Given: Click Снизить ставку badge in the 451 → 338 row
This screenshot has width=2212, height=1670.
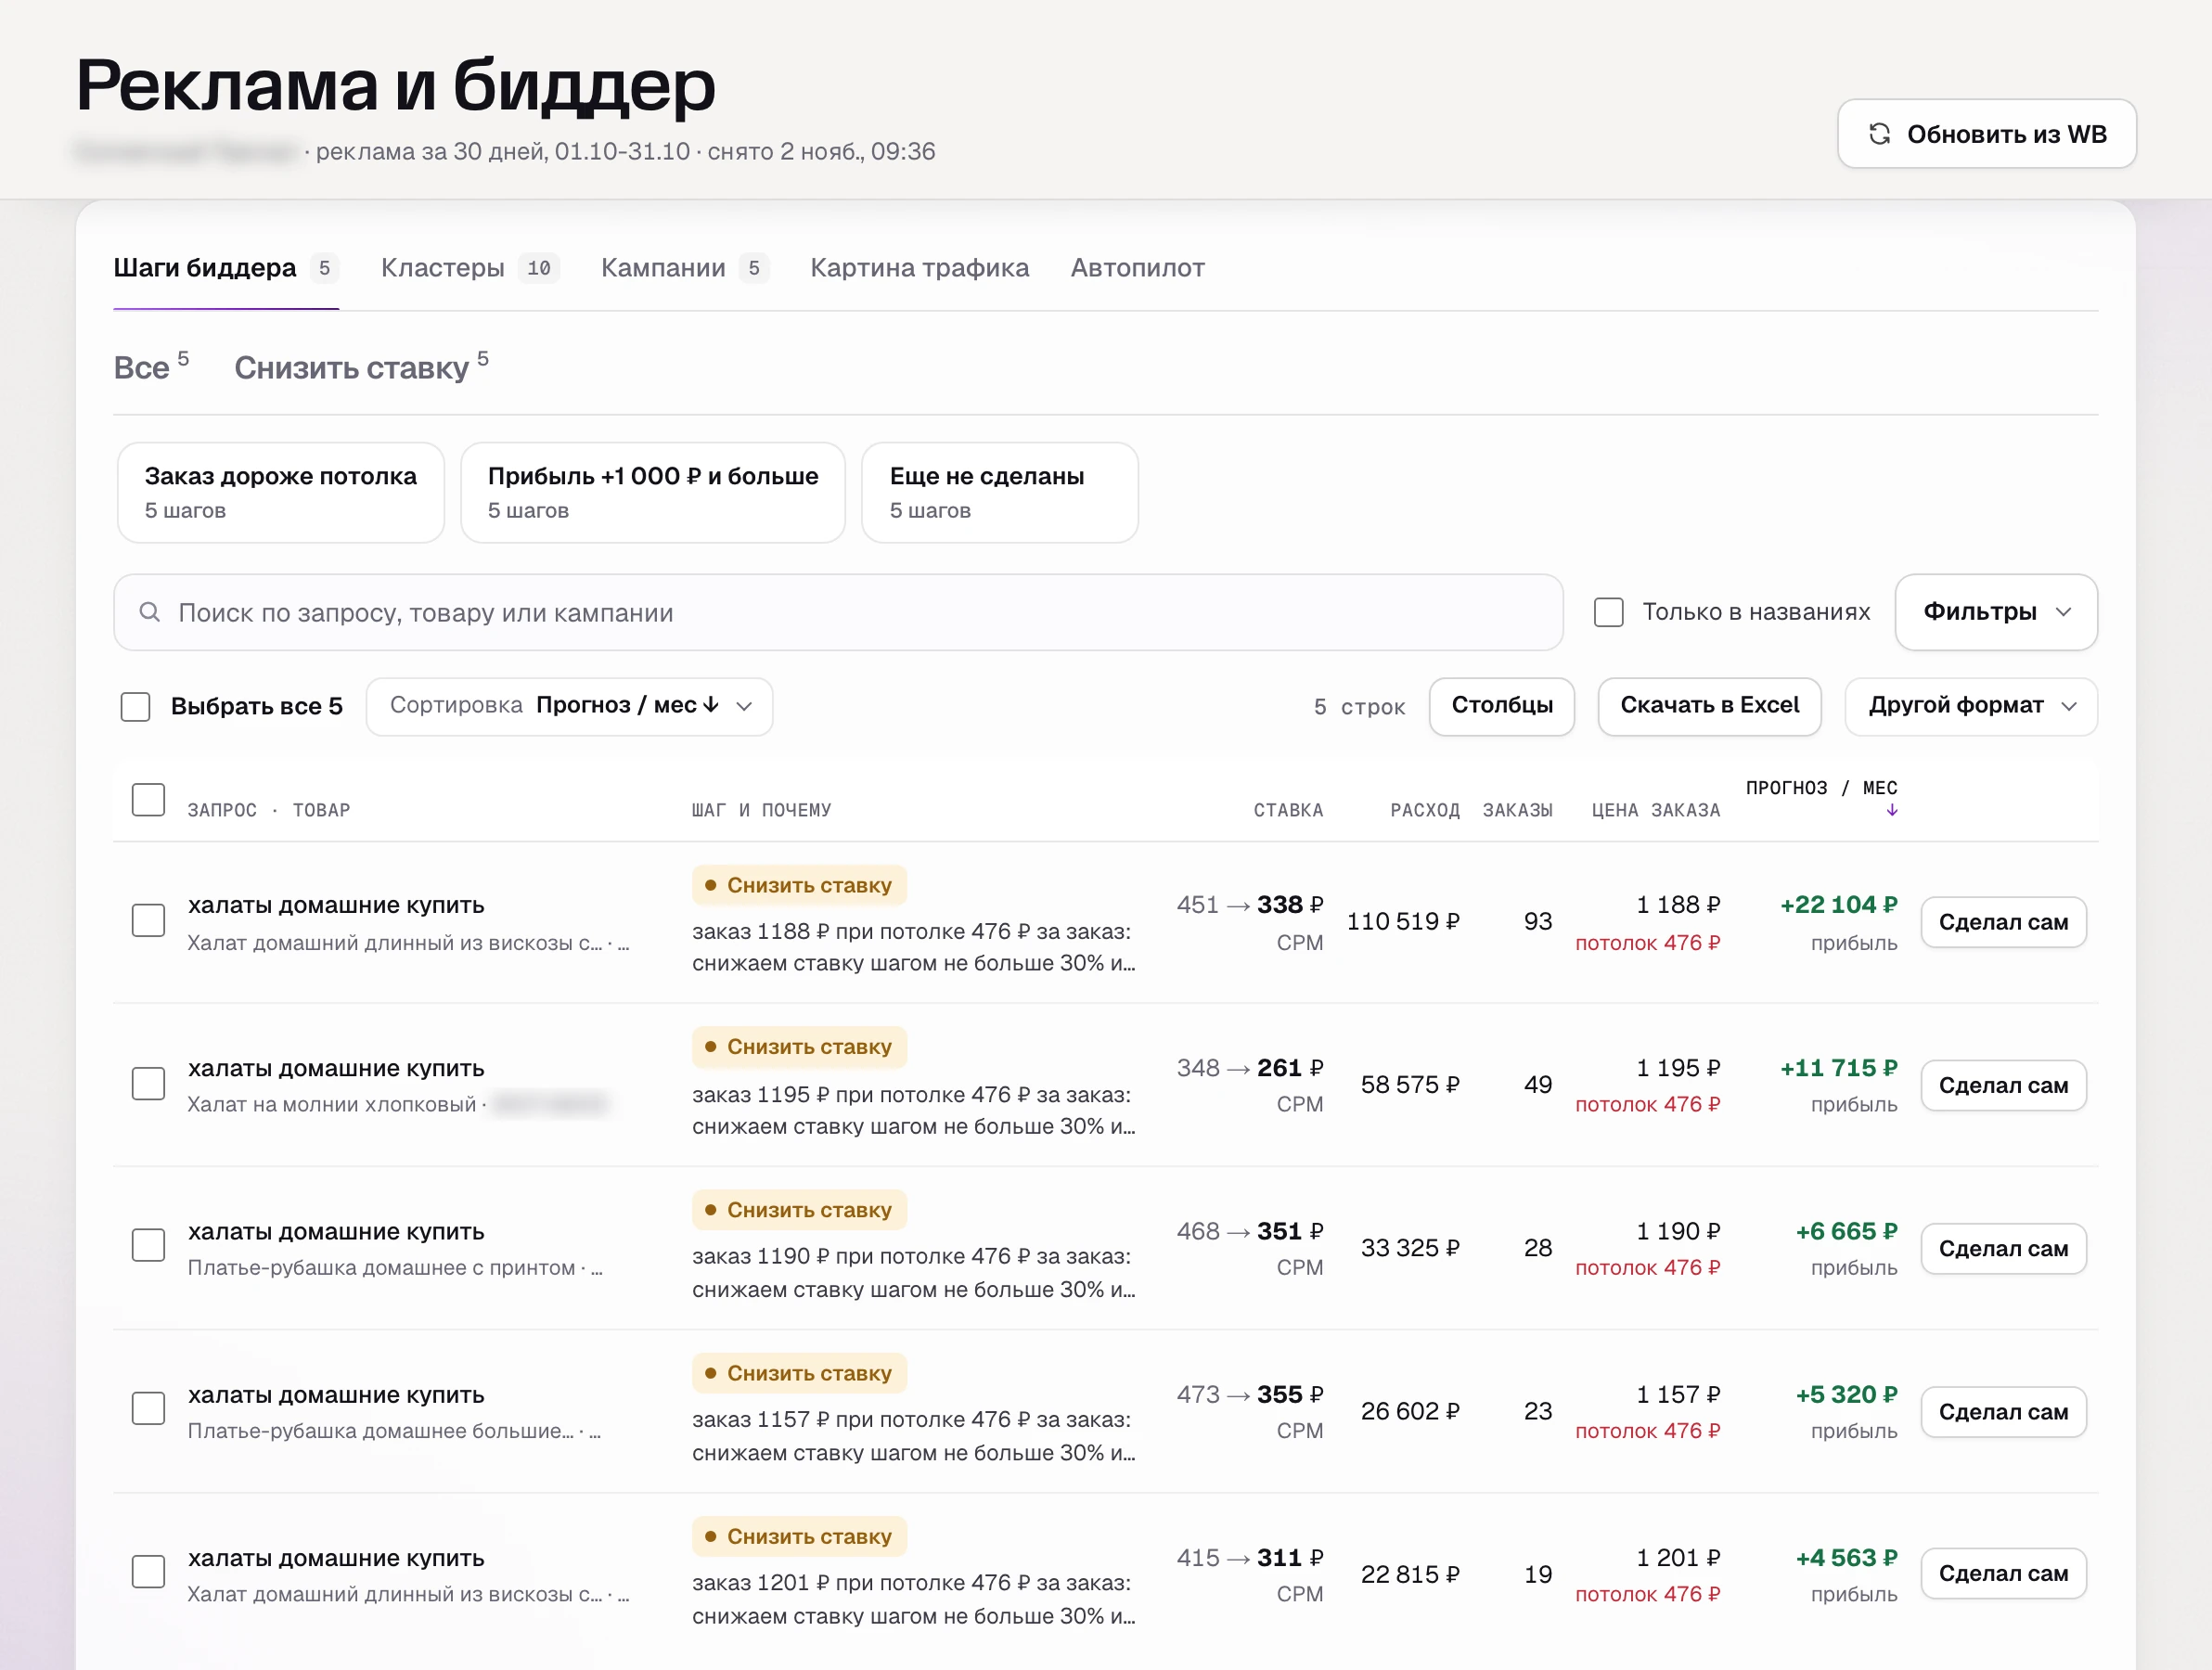Looking at the screenshot, I should (x=799, y=885).
